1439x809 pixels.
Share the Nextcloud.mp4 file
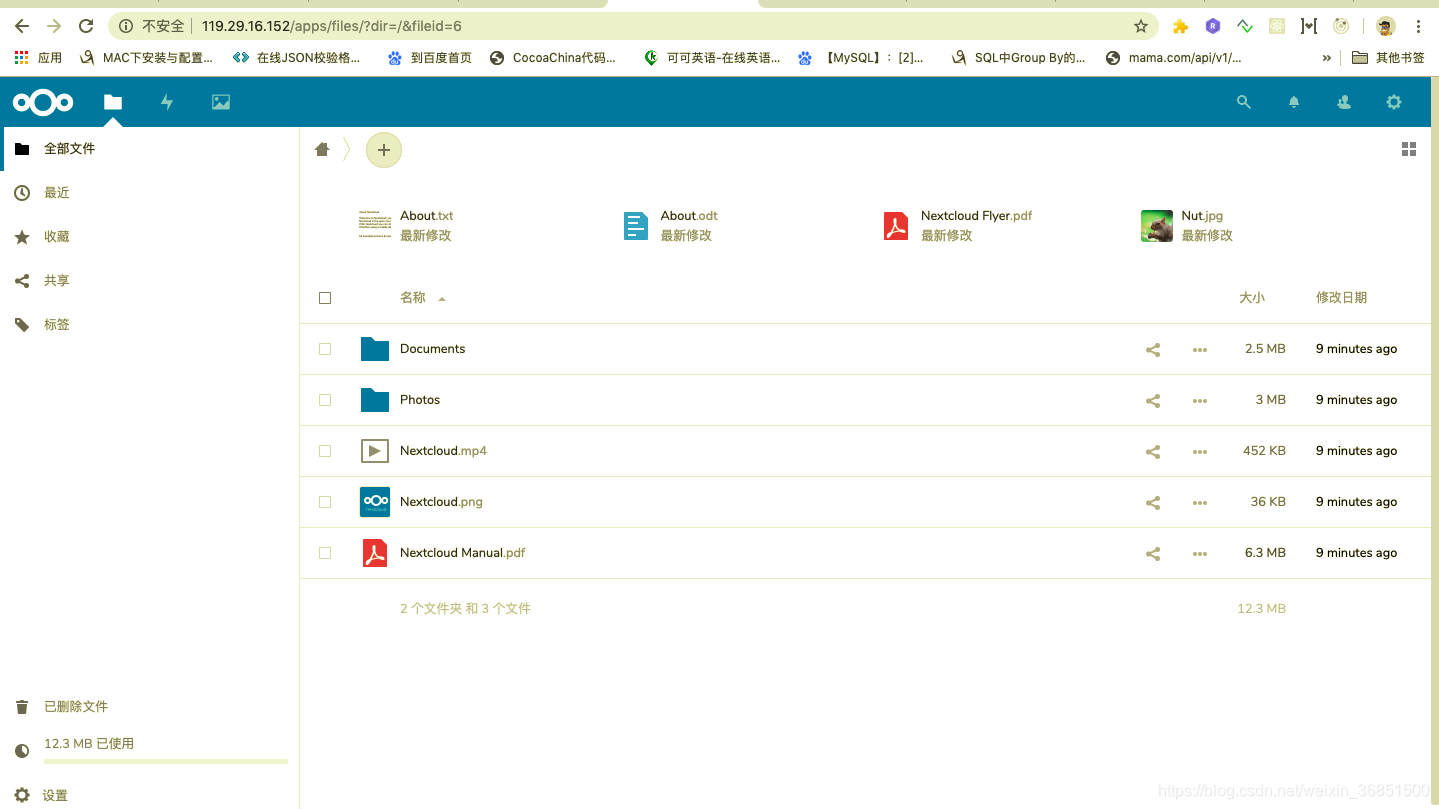[1153, 452]
